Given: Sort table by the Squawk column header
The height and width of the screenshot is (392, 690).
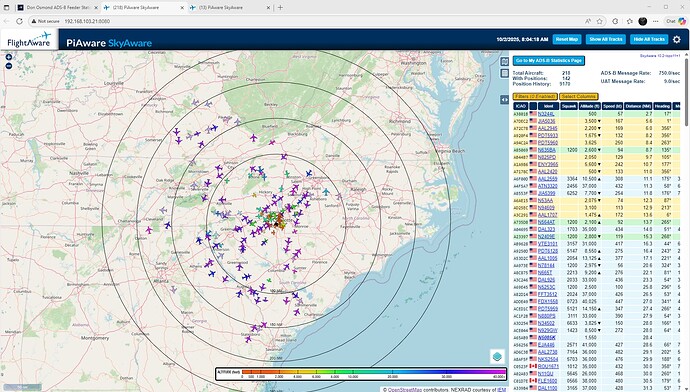Looking at the screenshot, I should coord(569,106).
